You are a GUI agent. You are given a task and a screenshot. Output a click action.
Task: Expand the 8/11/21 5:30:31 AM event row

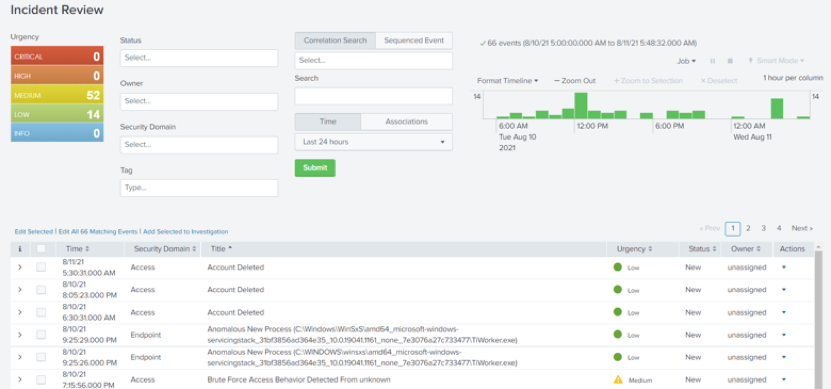(20, 267)
